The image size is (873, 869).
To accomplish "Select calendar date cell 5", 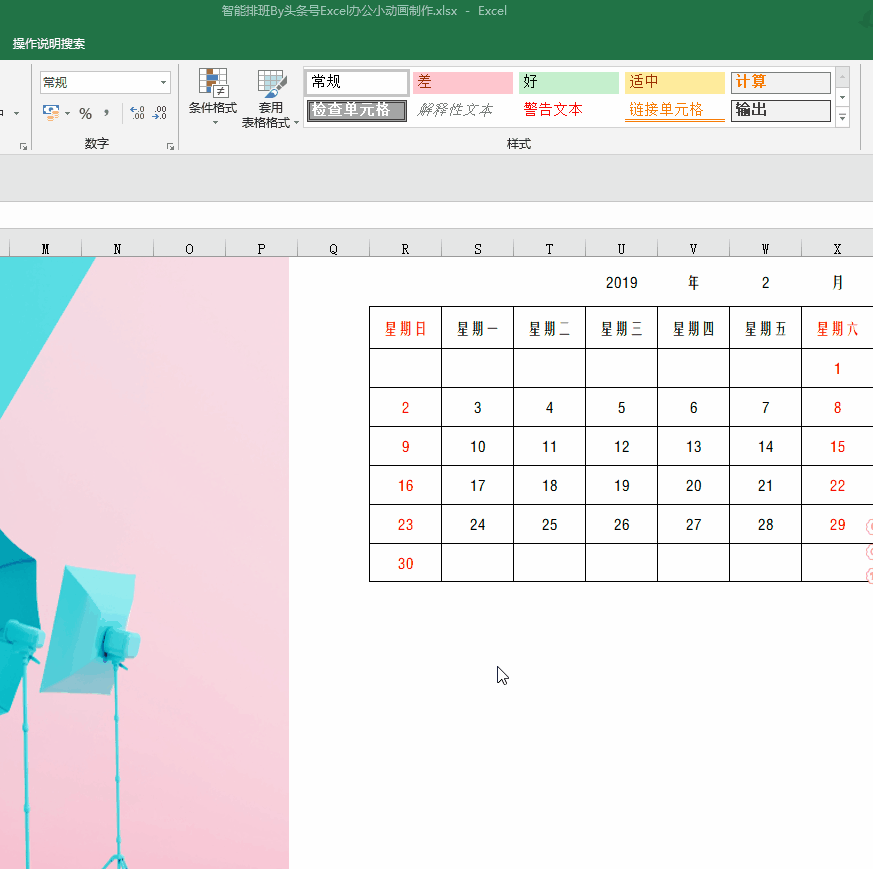I will click(x=621, y=408).
